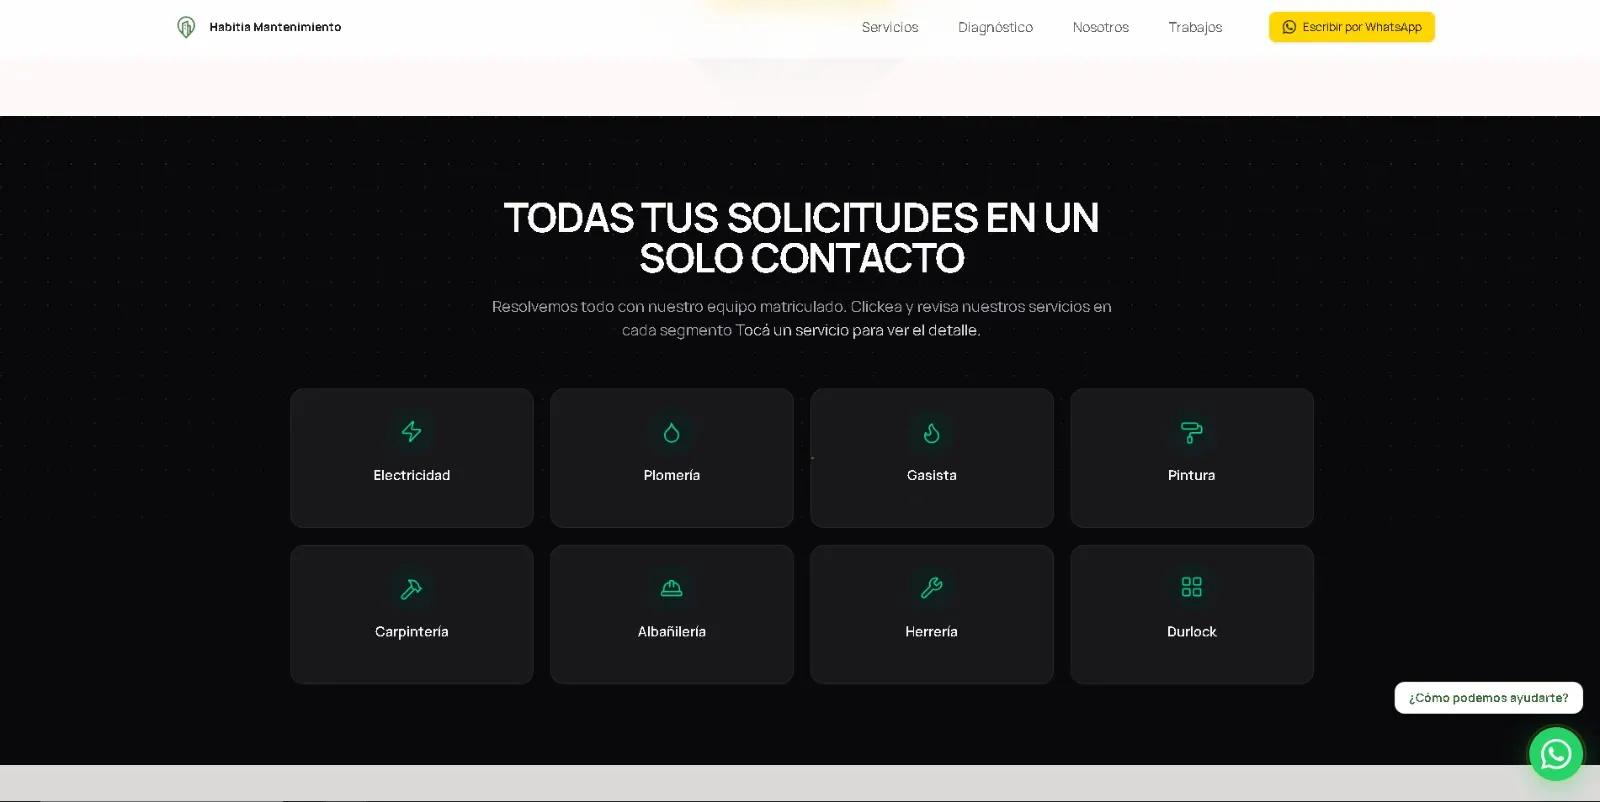Click the ¿Cómo podemos ayudarte? tooltip
This screenshot has width=1600, height=802.
tap(1489, 698)
